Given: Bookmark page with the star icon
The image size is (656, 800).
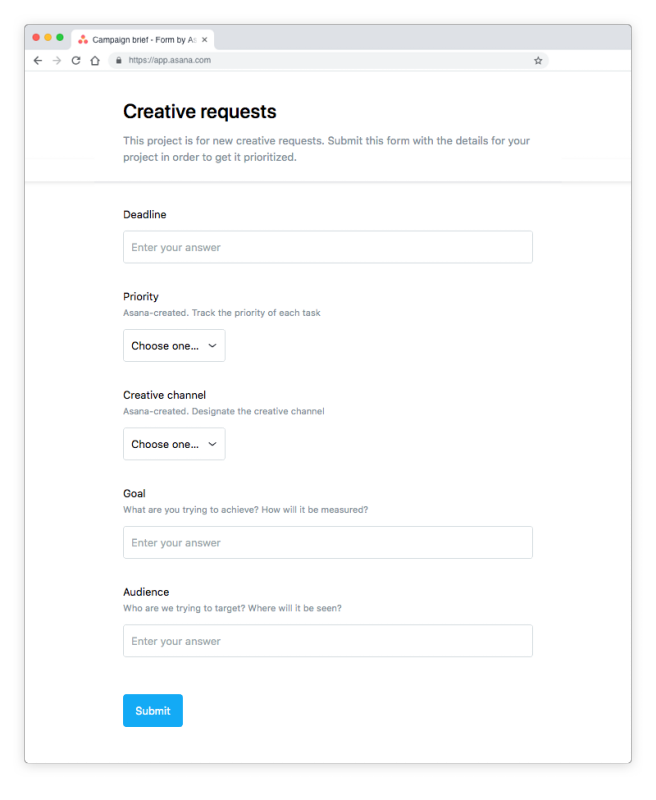Looking at the screenshot, I should click(x=538, y=61).
